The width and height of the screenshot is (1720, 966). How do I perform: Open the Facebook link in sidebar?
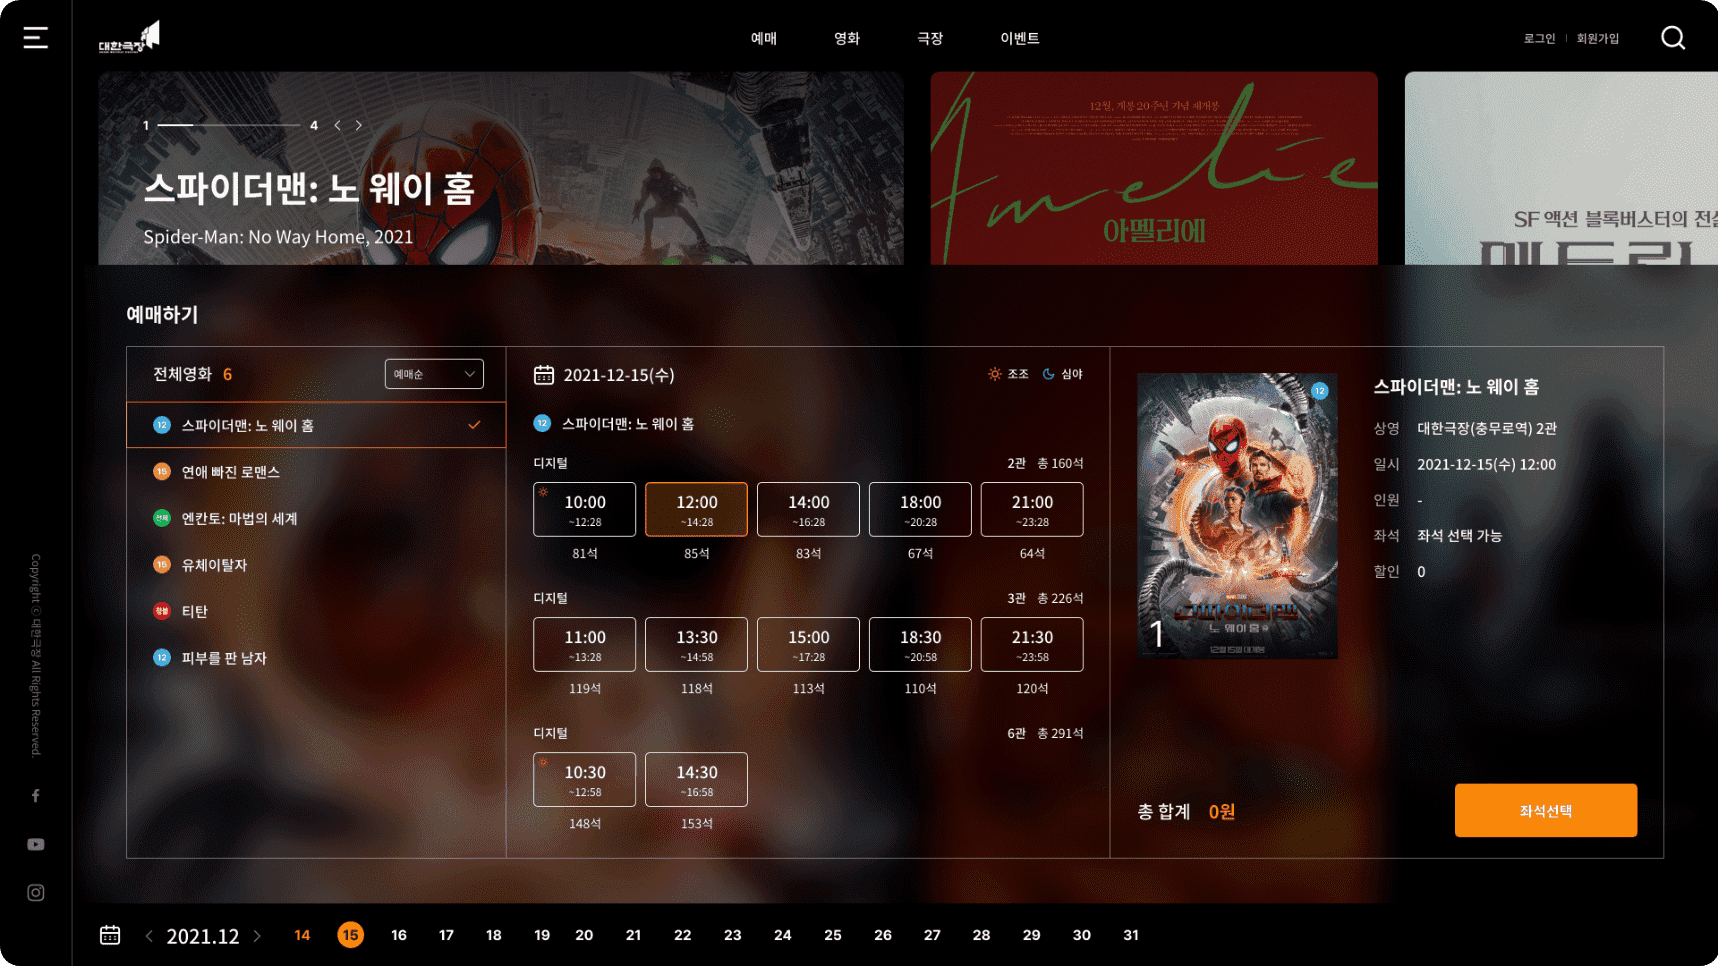[36, 796]
